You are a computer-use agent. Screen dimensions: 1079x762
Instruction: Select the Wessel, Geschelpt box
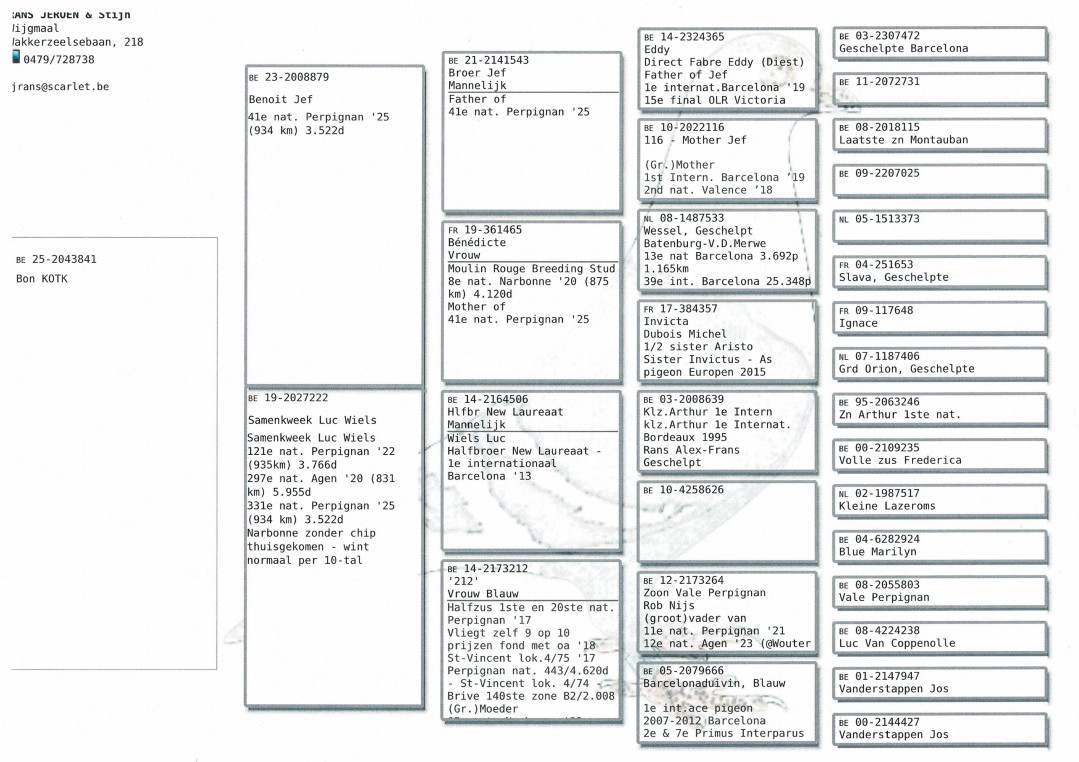pos(728,250)
